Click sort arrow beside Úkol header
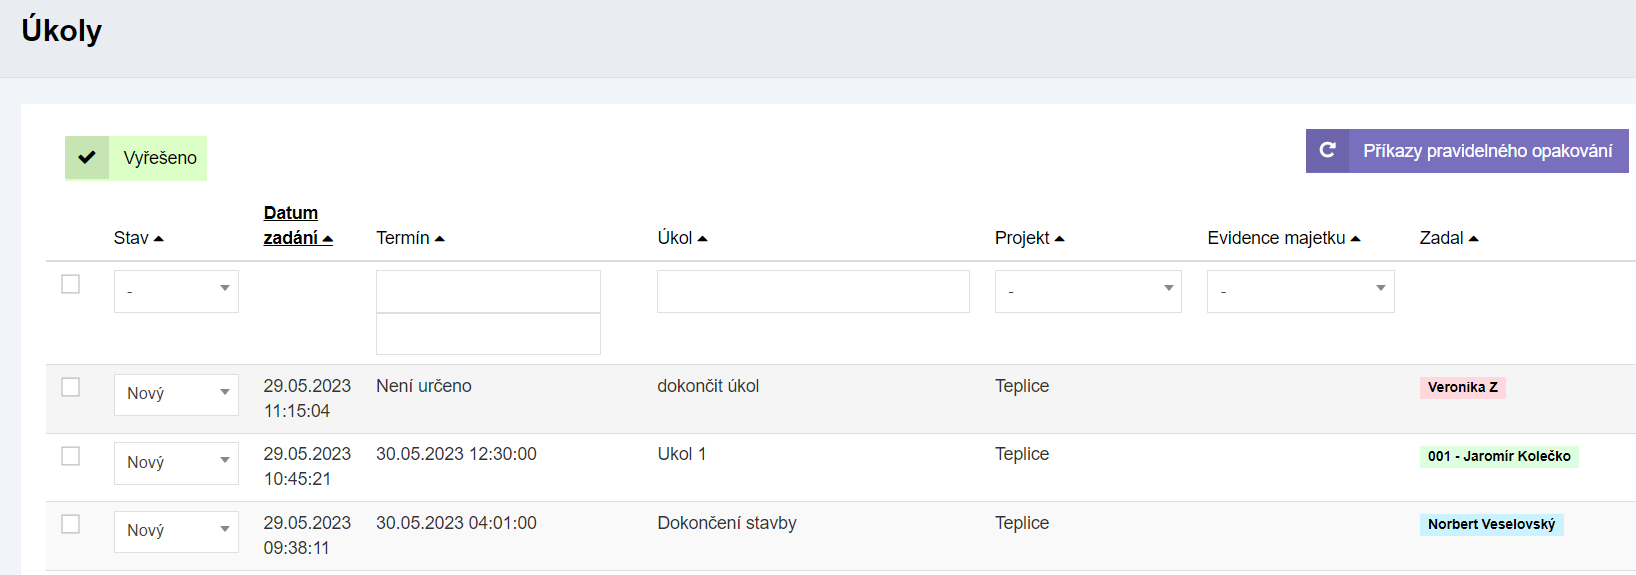 click(x=702, y=239)
